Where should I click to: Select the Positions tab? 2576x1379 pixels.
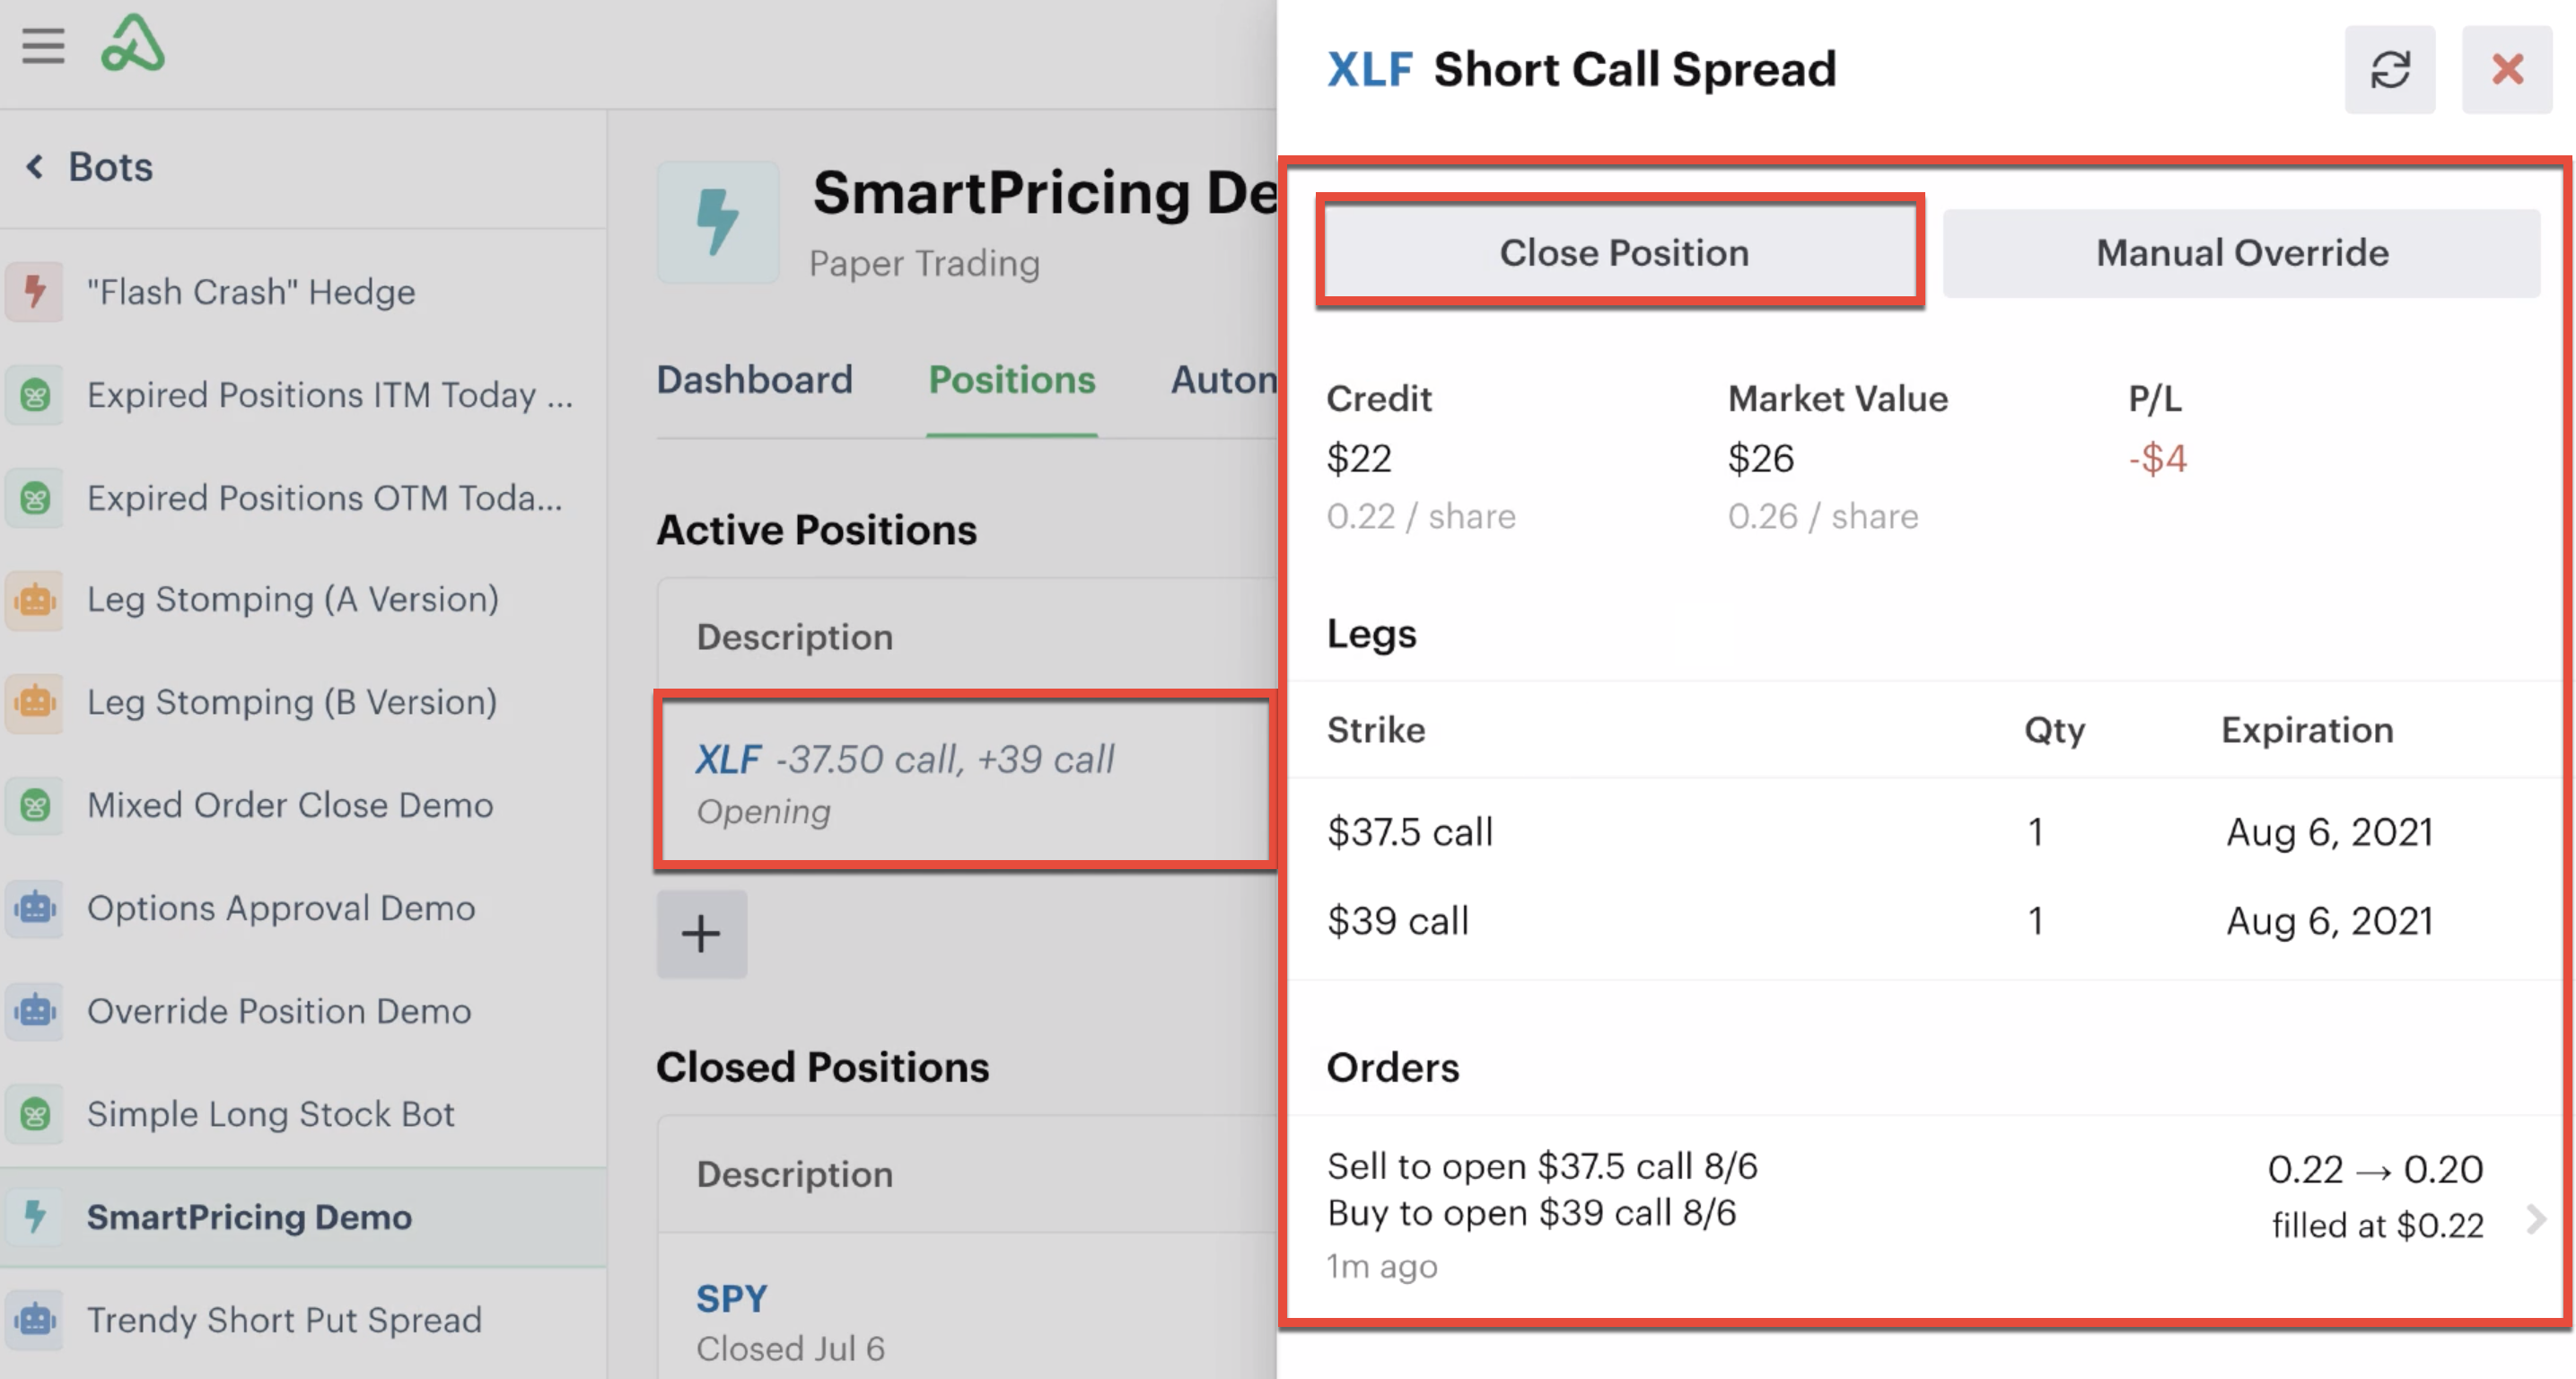tap(1012, 380)
